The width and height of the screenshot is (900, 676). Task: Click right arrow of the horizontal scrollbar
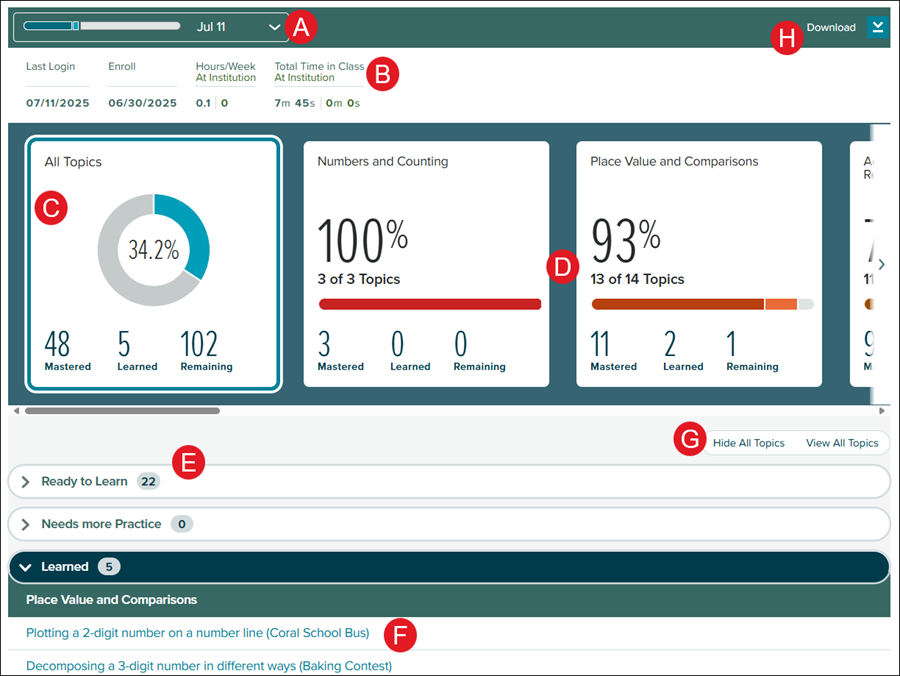click(x=881, y=410)
